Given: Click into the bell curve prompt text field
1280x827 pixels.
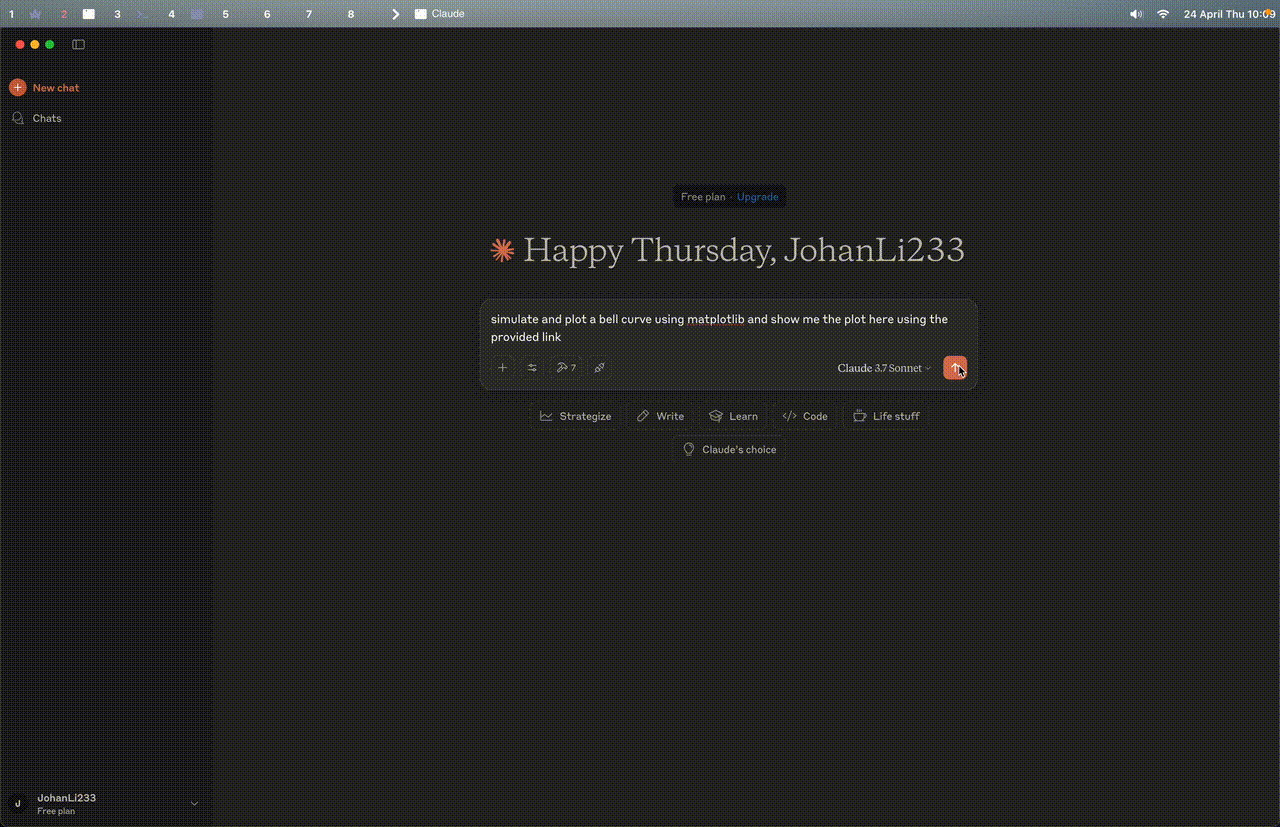Looking at the screenshot, I should point(728,328).
